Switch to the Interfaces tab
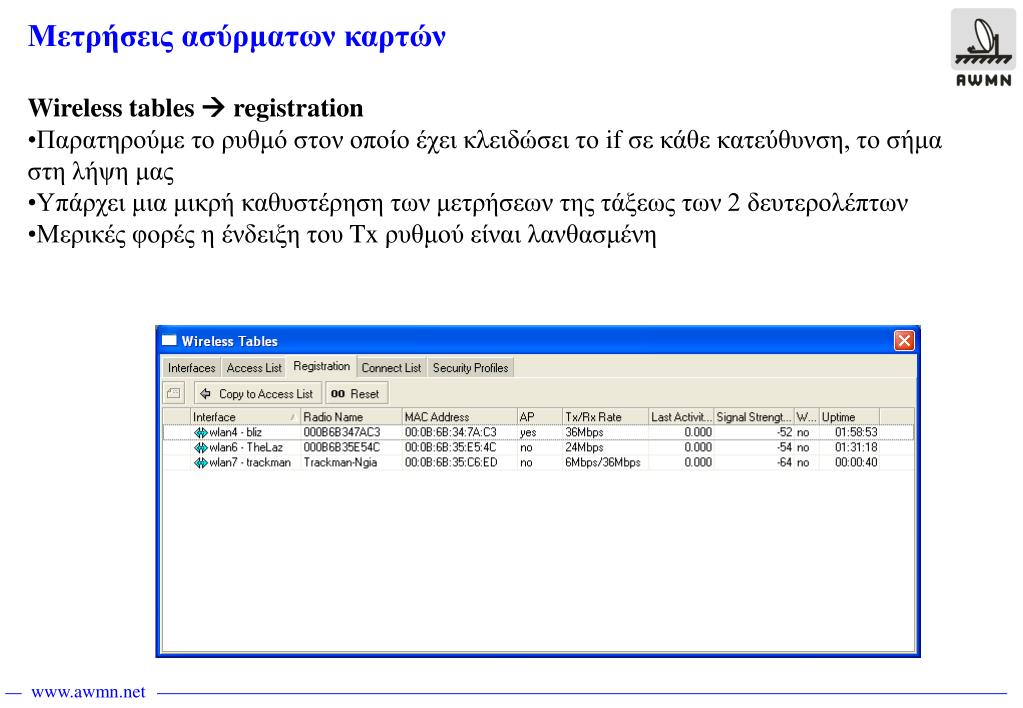This screenshot has width=1023, height=708. pyautogui.click(x=191, y=367)
